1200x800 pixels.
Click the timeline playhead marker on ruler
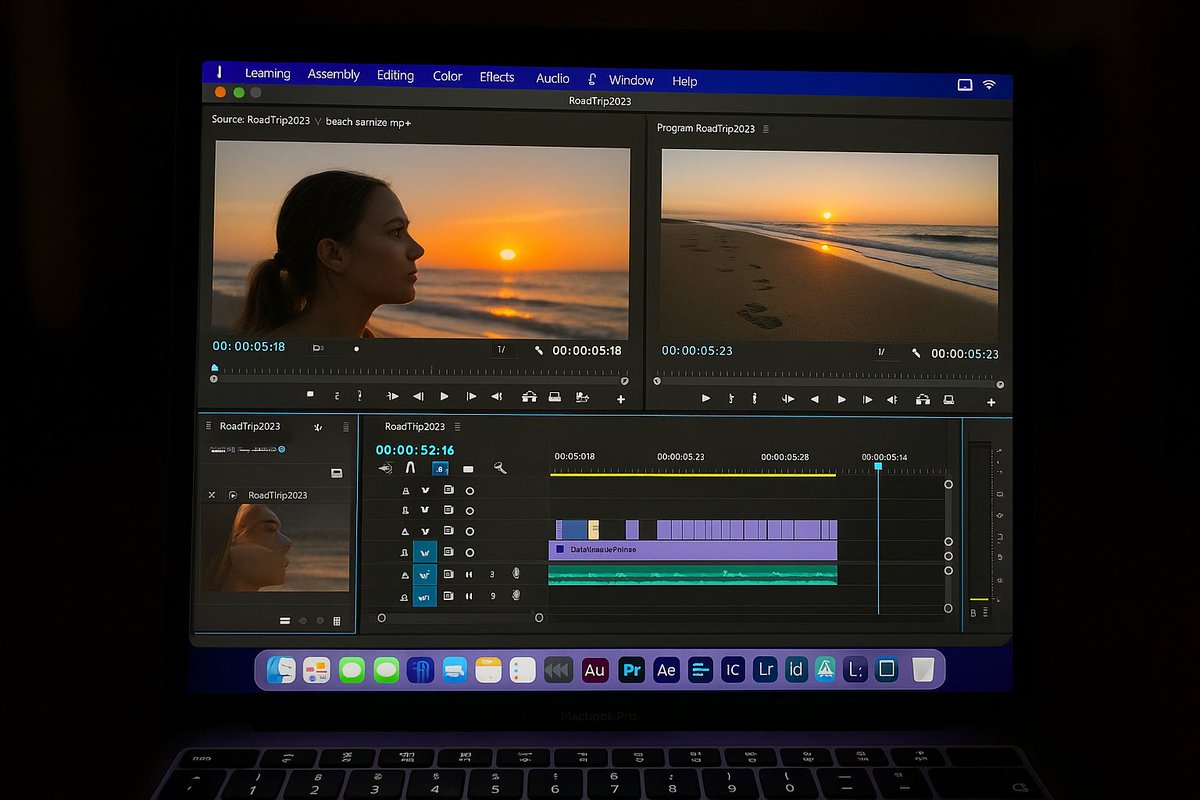[x=878, y=466]
